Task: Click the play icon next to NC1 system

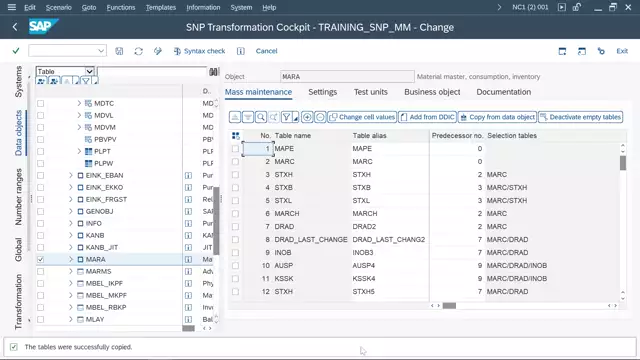Action: point(562,7)
